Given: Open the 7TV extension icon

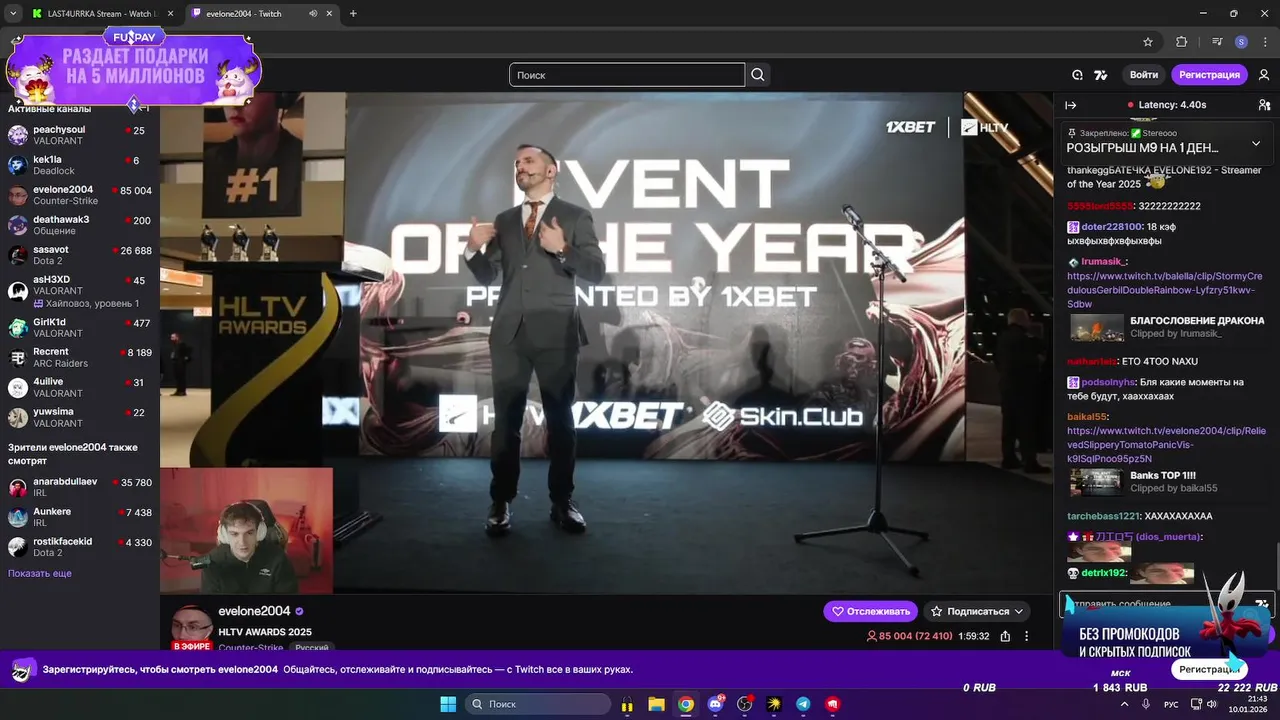Looking at the screenshot, I should tap(1101, 75).
